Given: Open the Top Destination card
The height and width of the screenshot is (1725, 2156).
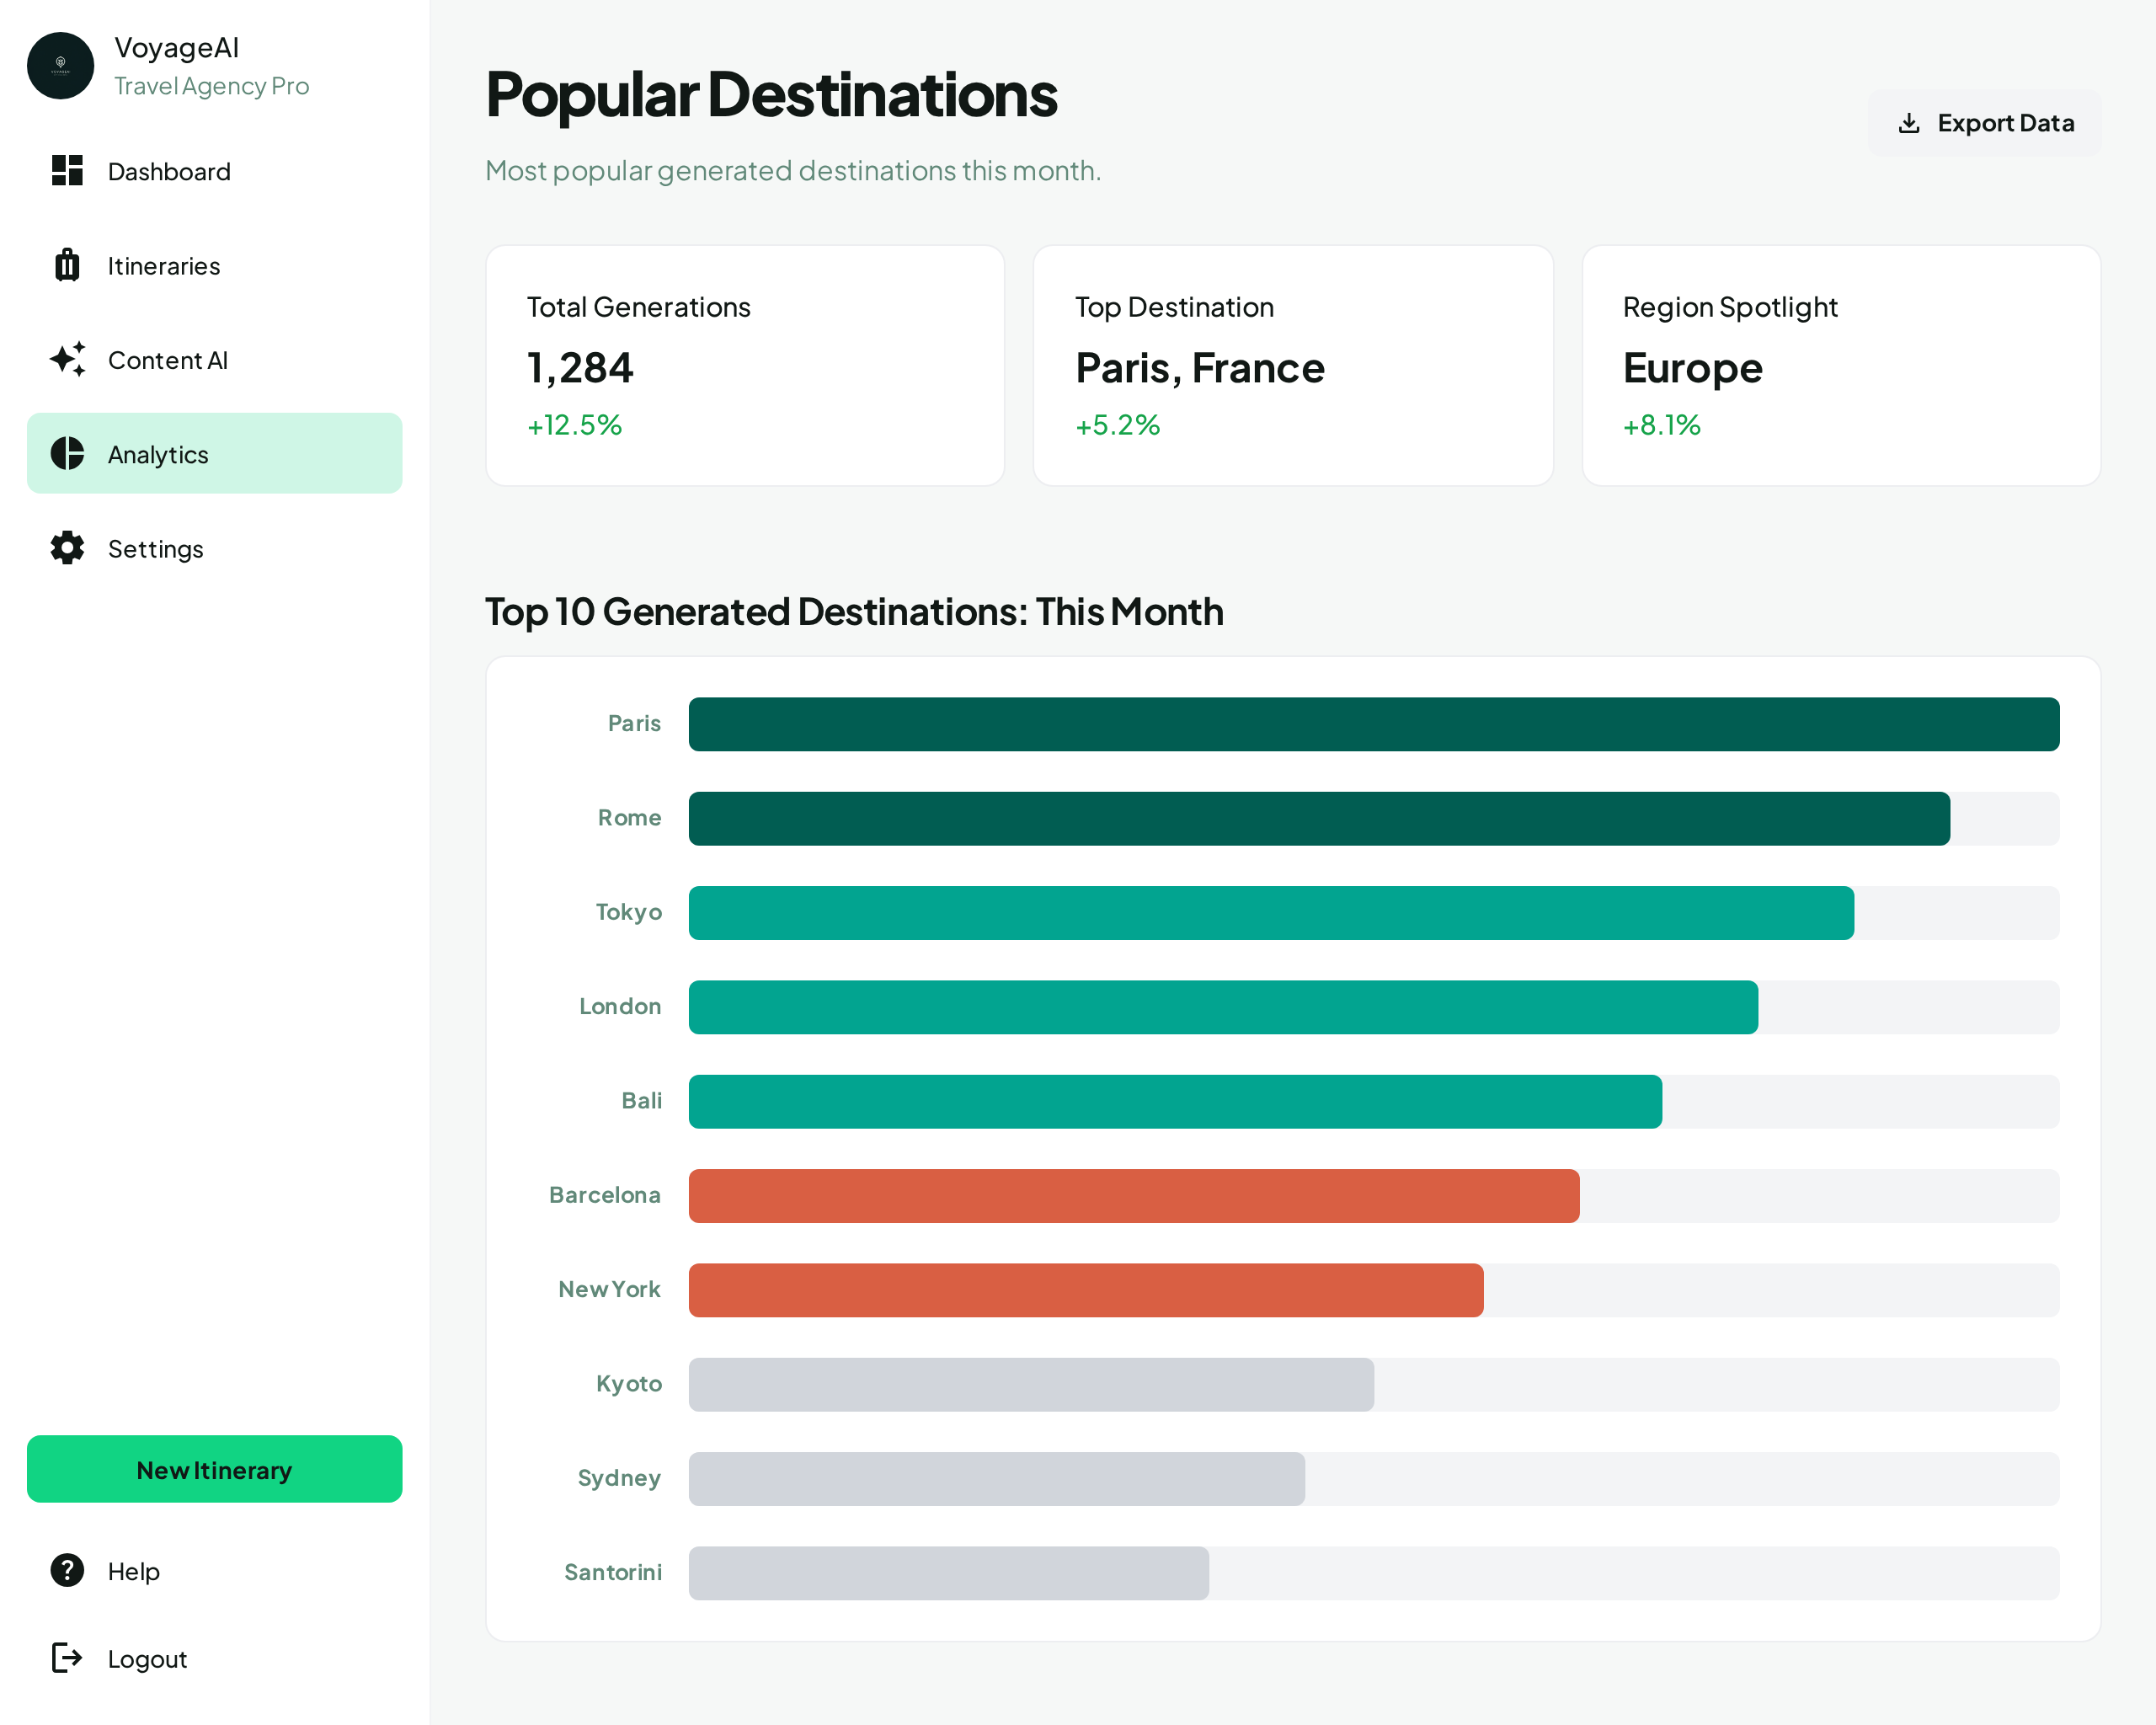Looking at the screenshot, I should (1293, 366).
